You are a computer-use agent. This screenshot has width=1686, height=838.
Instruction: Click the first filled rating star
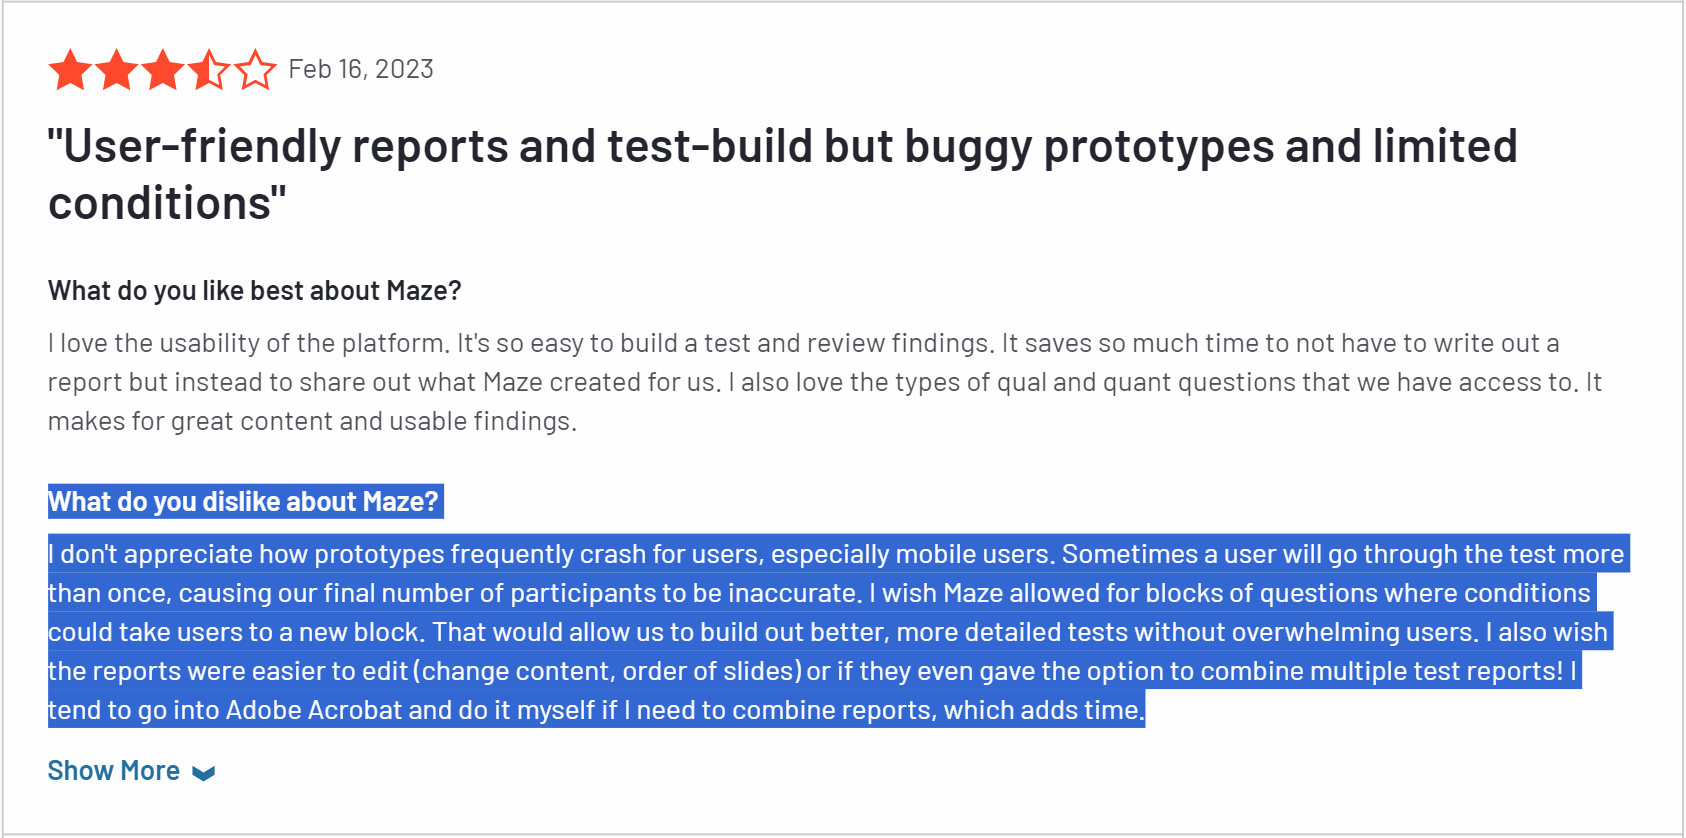click(71, 71)
